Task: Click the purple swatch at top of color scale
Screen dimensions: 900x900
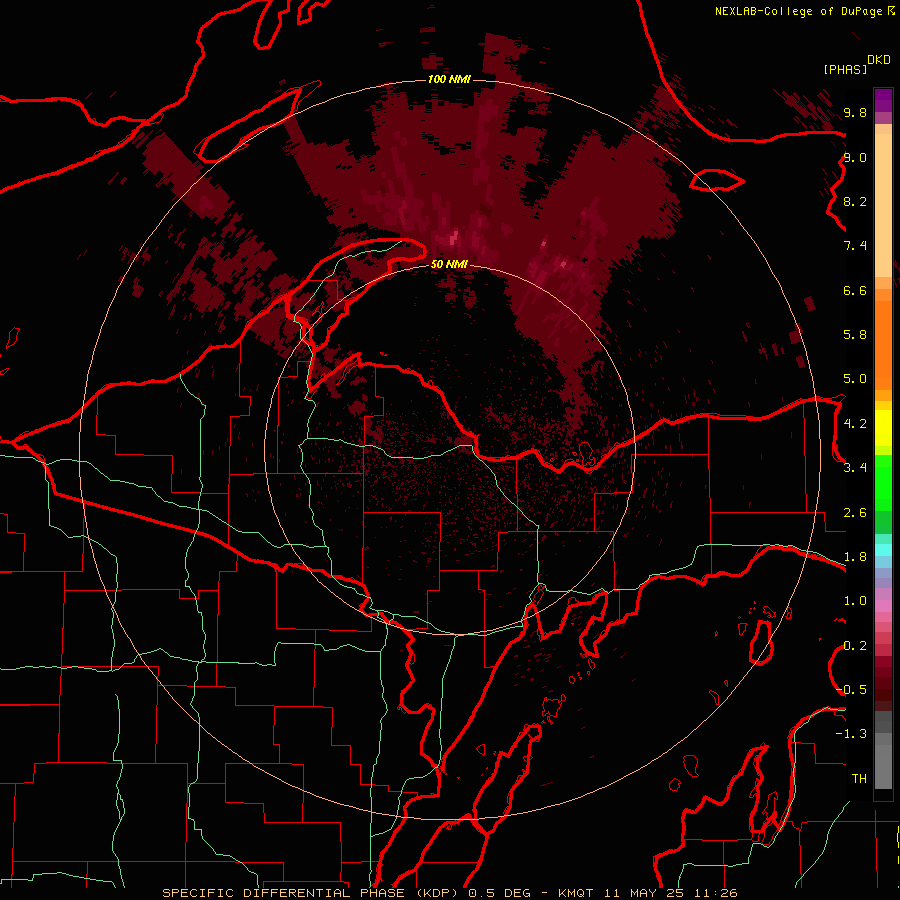Action: tap(883, 100)
